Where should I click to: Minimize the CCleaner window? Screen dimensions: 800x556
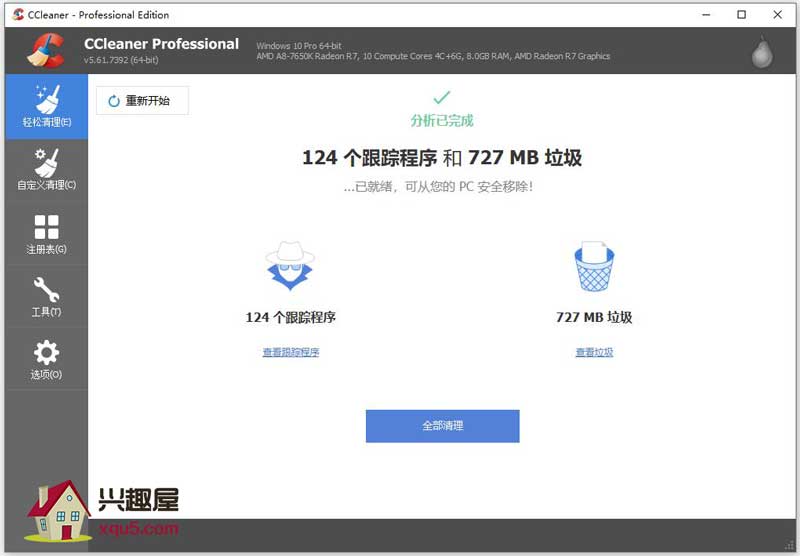coord(706,15)
